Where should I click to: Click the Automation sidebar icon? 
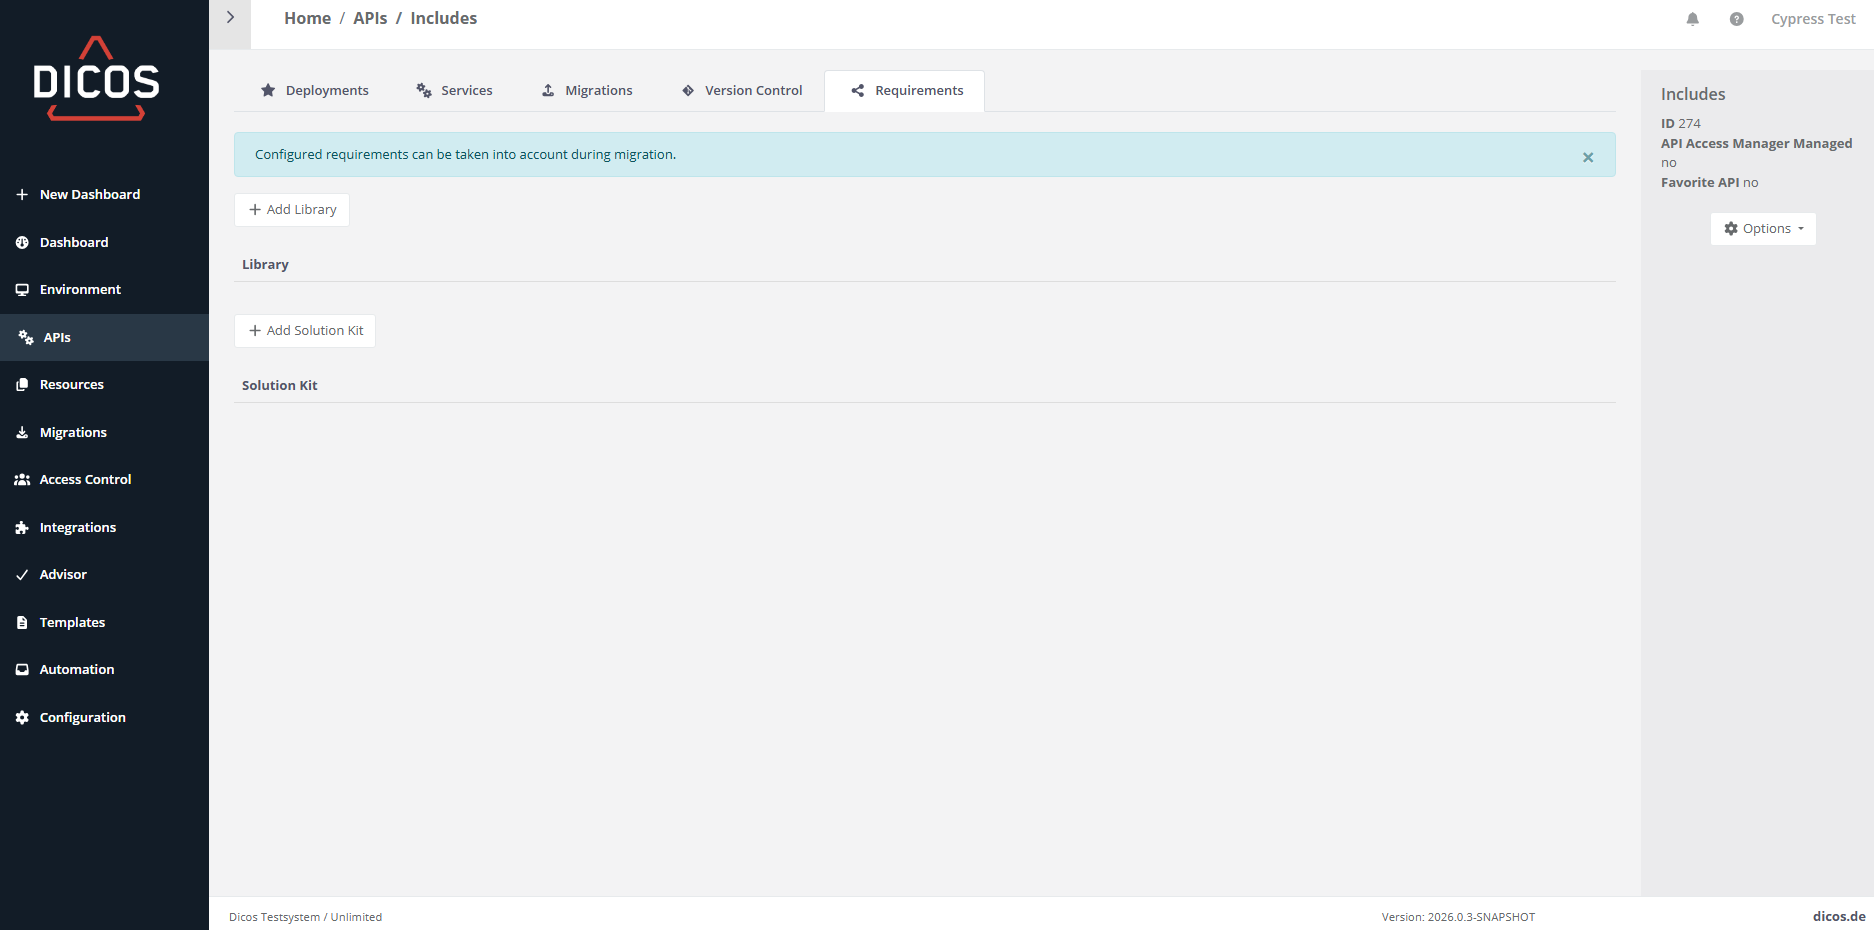pos(22,670)
